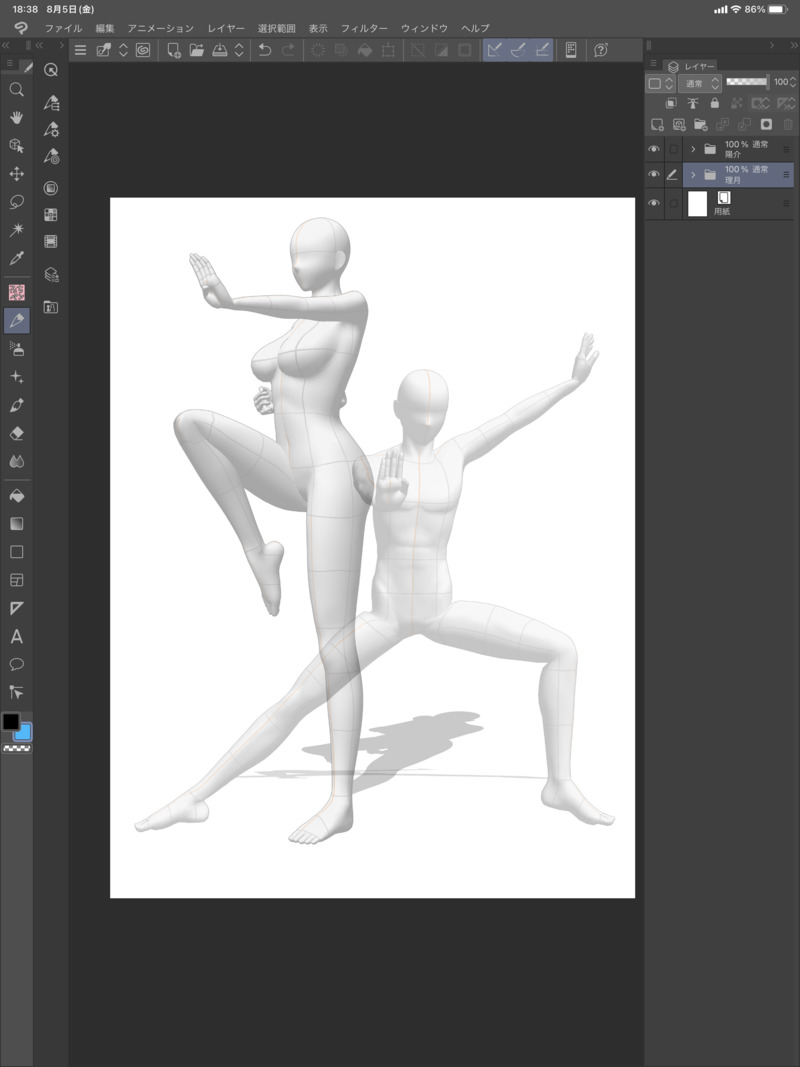Open the レイヤー menu in menu bar
800x1067 pixels.
(x=226, y=28)
